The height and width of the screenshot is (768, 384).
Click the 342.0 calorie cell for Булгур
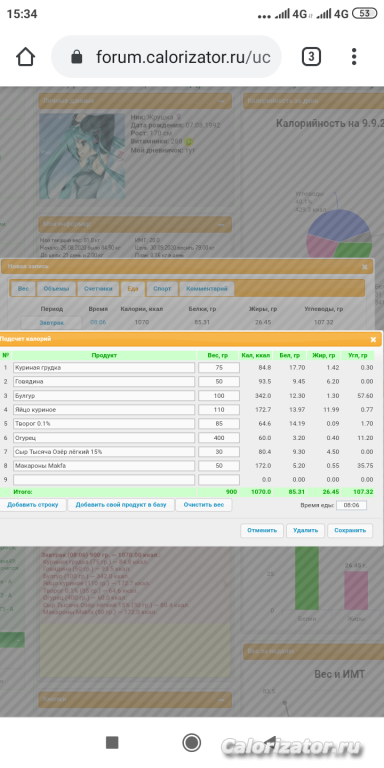tap(264, 395)
